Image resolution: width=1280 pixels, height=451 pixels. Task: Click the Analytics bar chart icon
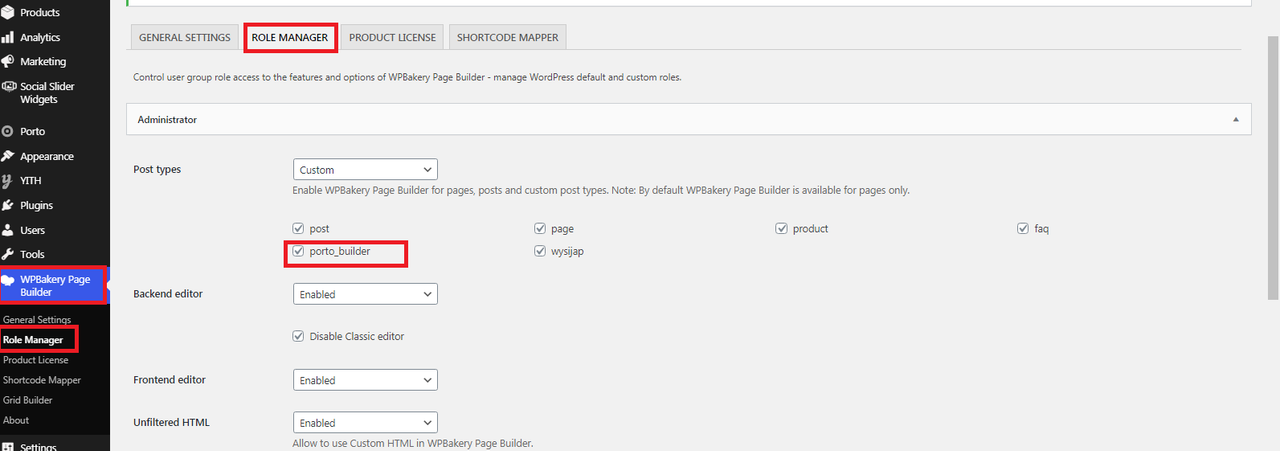pos(8,37)
